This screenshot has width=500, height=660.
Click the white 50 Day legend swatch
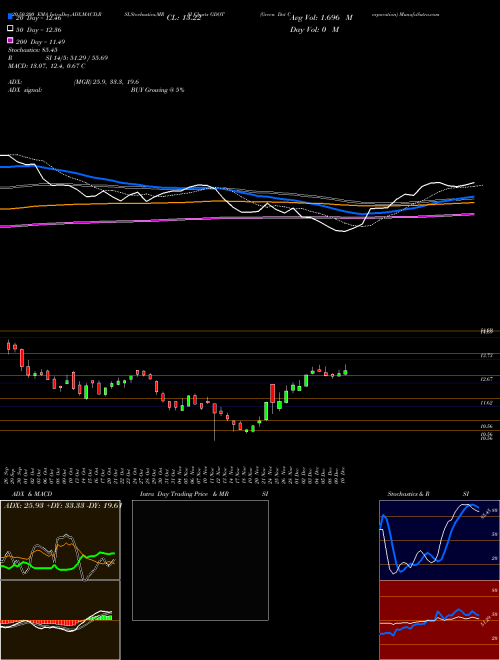pyautogui.click(x=11, y=29)
